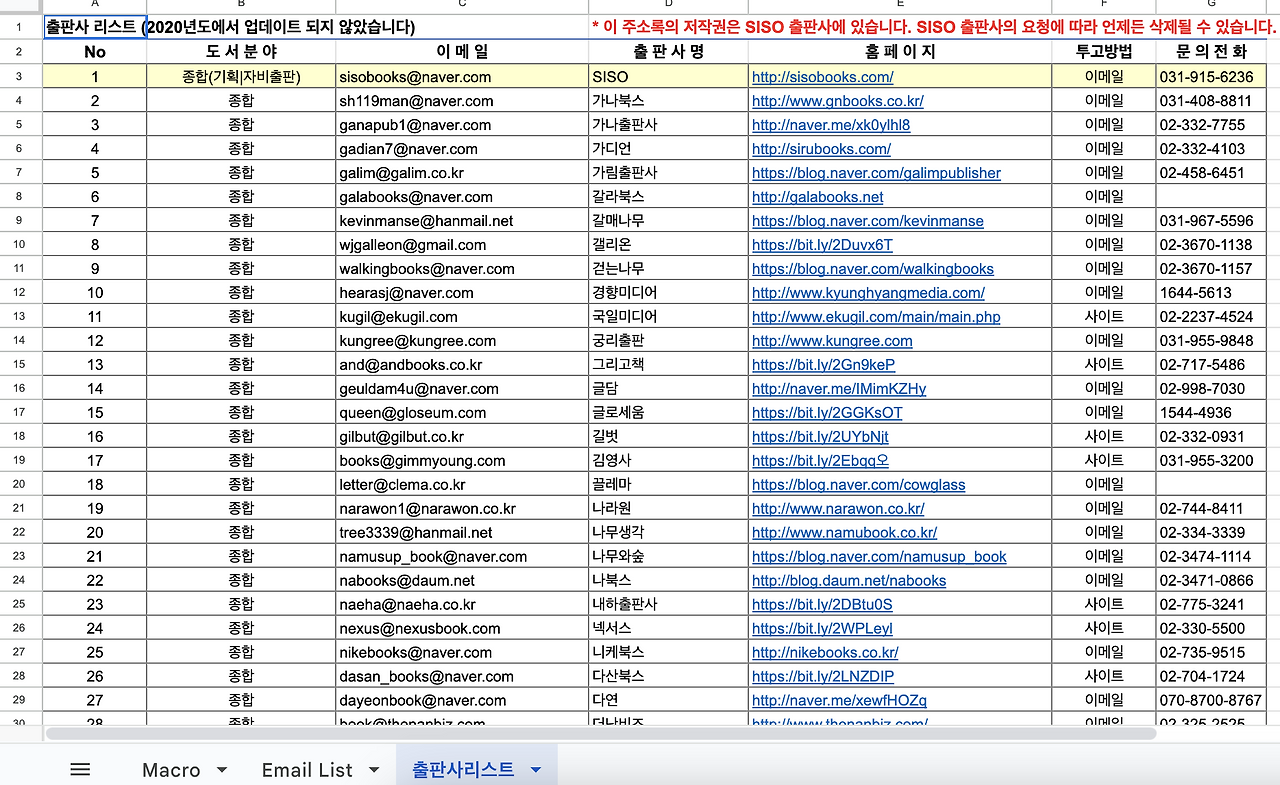The image size is (1280, 785).
Task: Select the dasan_books@naver.com email cell
Action: click(x=462, y=677)
